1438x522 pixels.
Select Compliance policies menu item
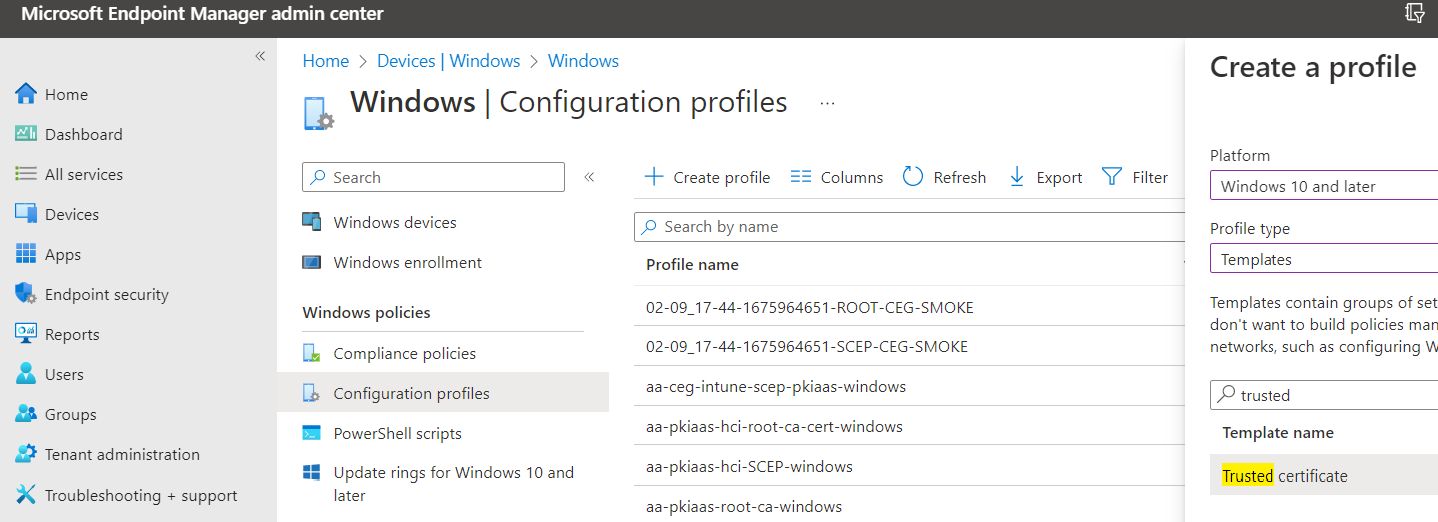click(x=404, y=353)
